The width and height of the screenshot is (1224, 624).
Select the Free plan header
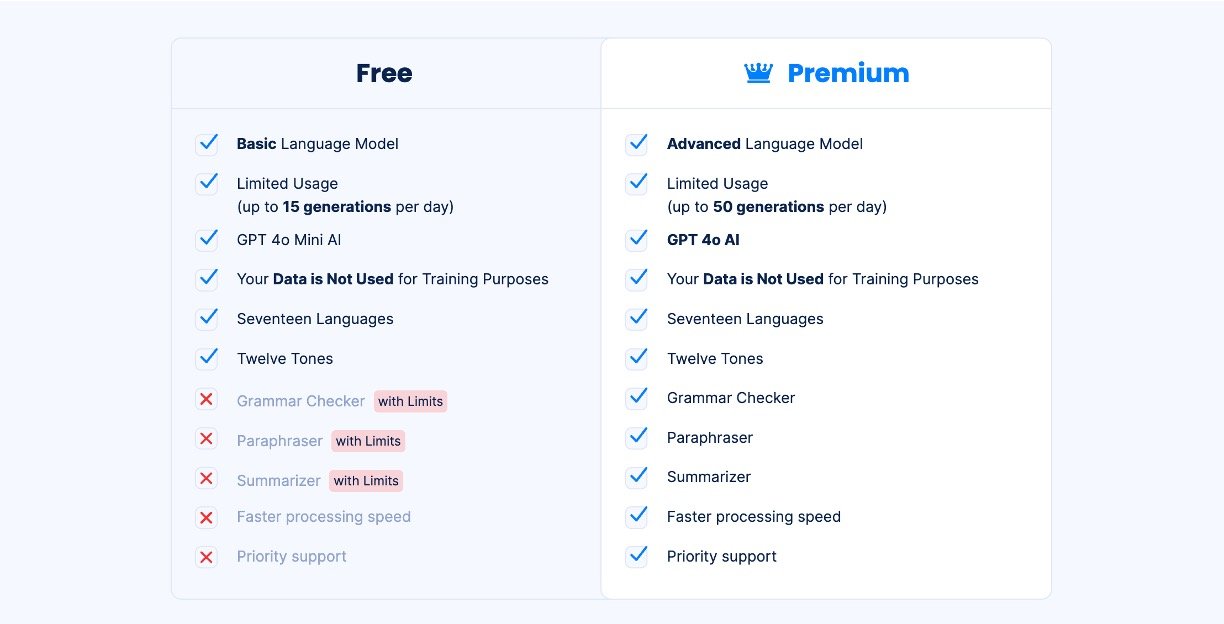click(384, 73)
